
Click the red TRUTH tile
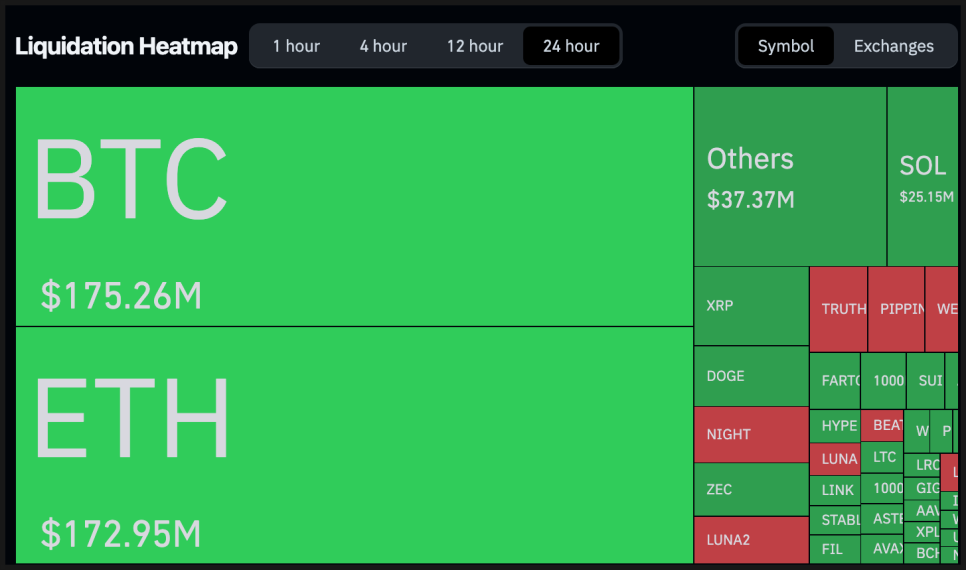[838, 309]
